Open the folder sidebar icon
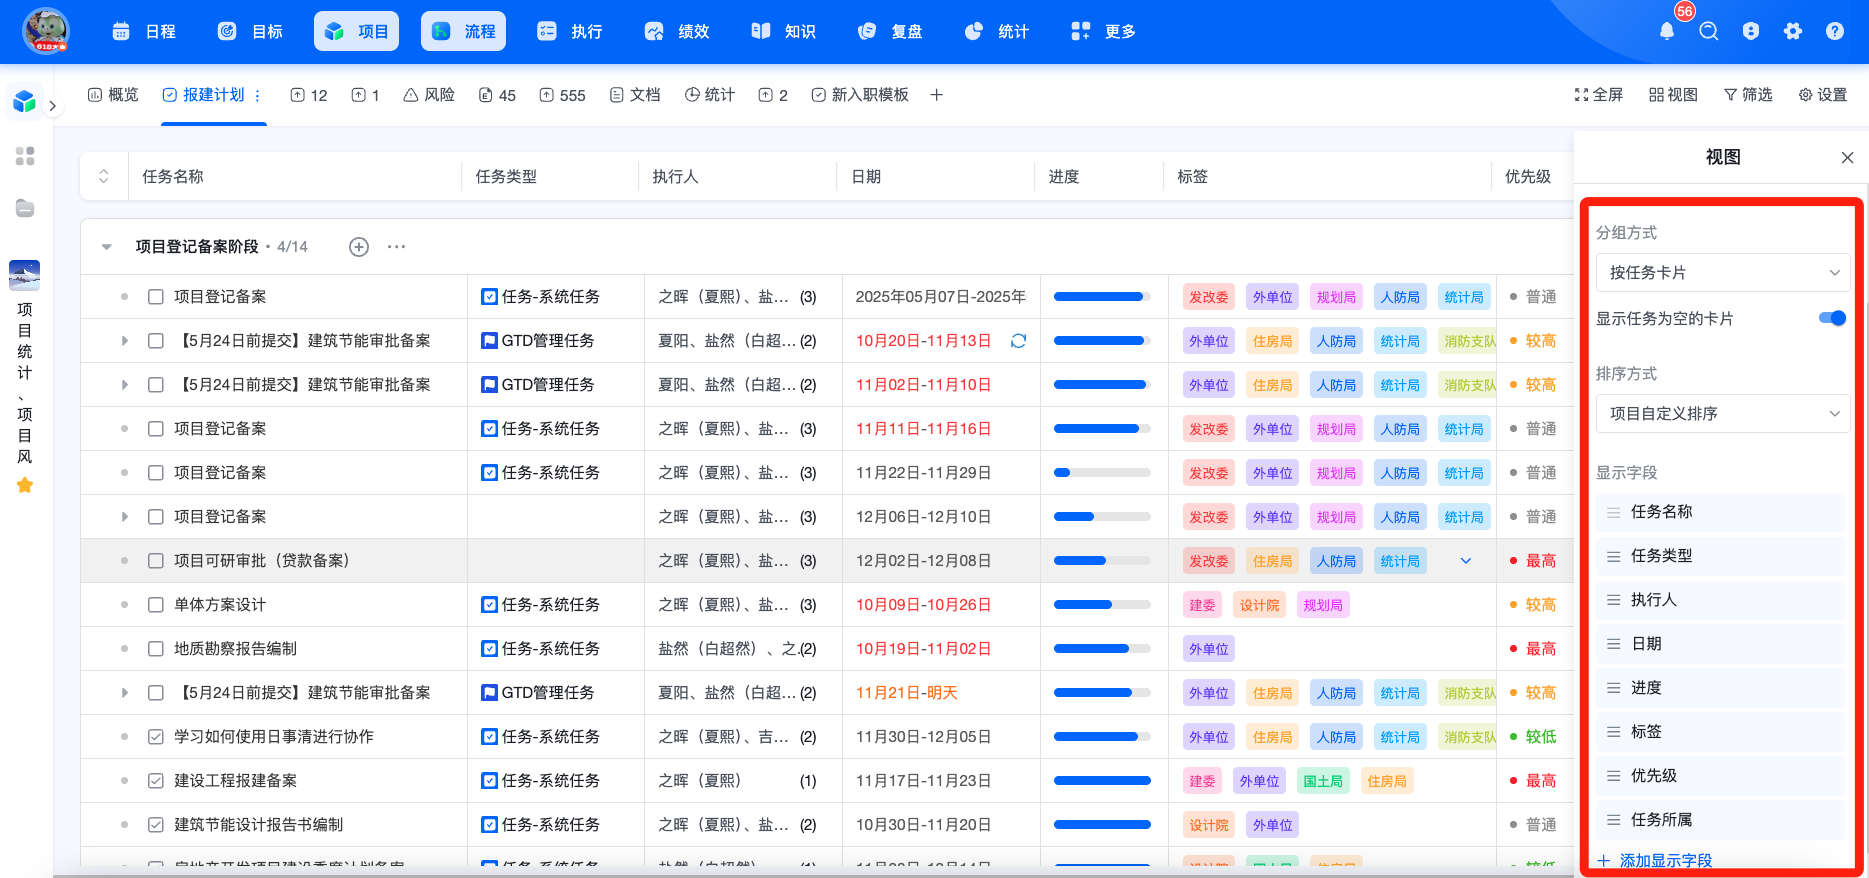 coord(25,208)
